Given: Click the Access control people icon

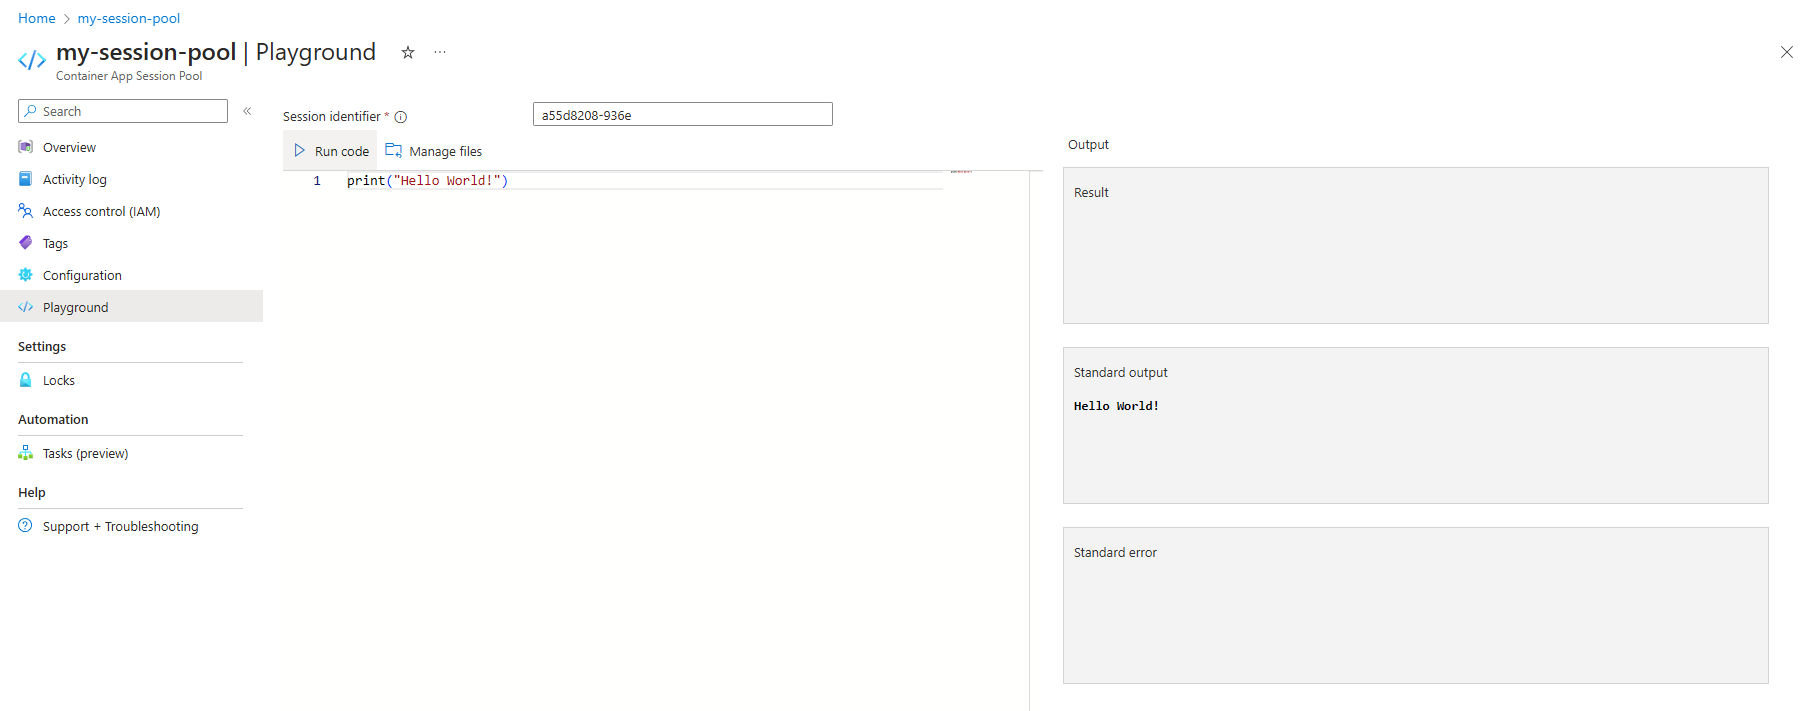Looking at the screenshot, I should pyautogui.click(x=26, y=211).
